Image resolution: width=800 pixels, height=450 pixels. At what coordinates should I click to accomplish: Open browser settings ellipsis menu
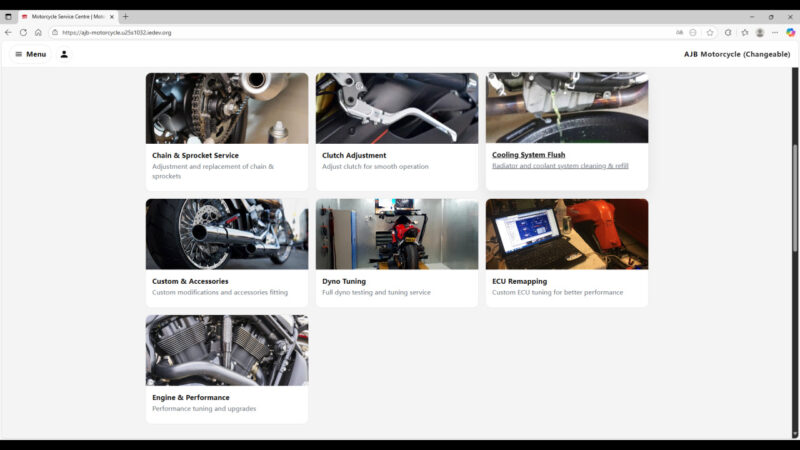(x=775, y=32)
